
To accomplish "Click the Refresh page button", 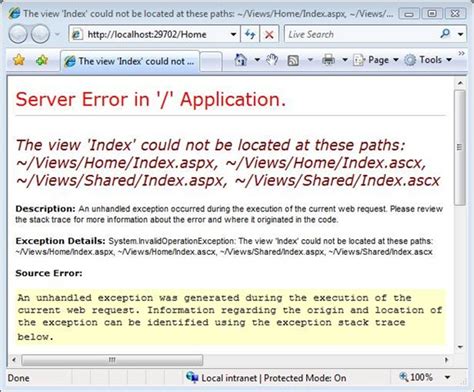I will point(250,34).
